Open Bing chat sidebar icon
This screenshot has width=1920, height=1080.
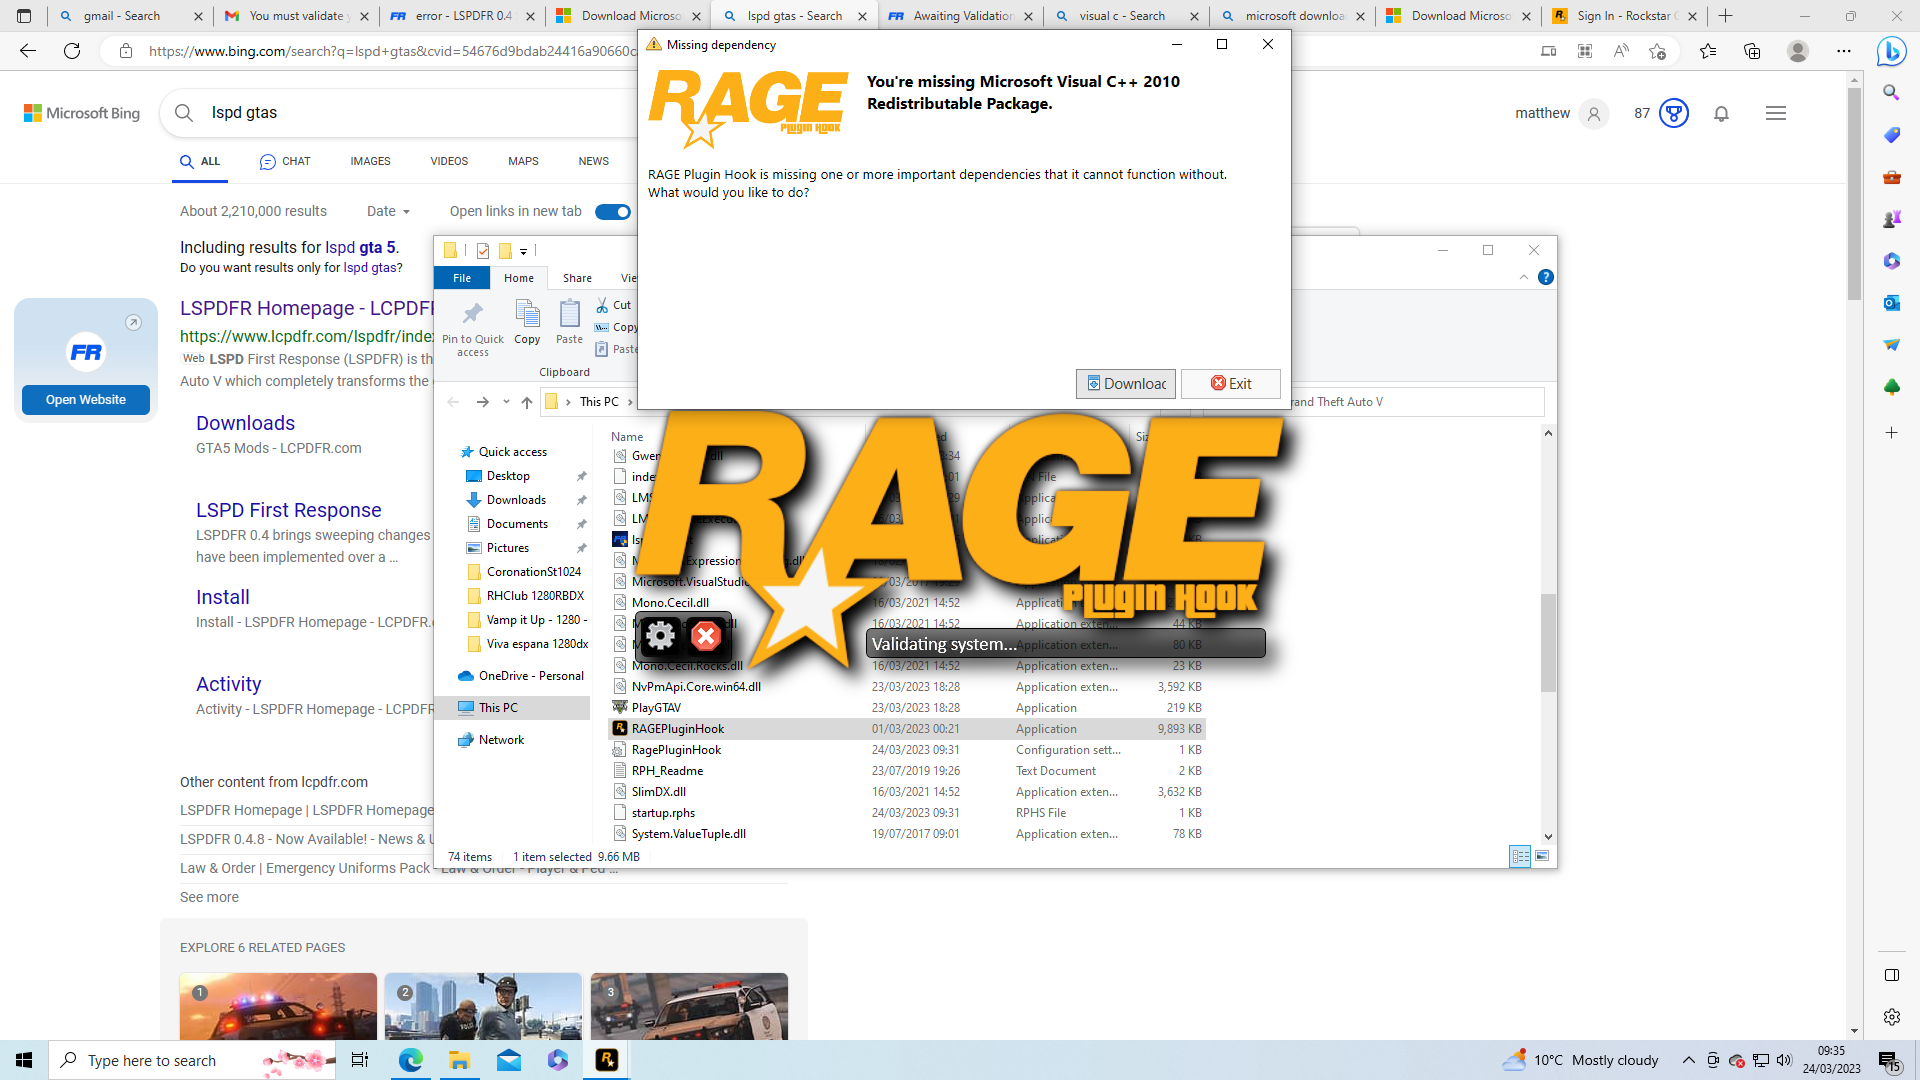[x=1890, y=50]
